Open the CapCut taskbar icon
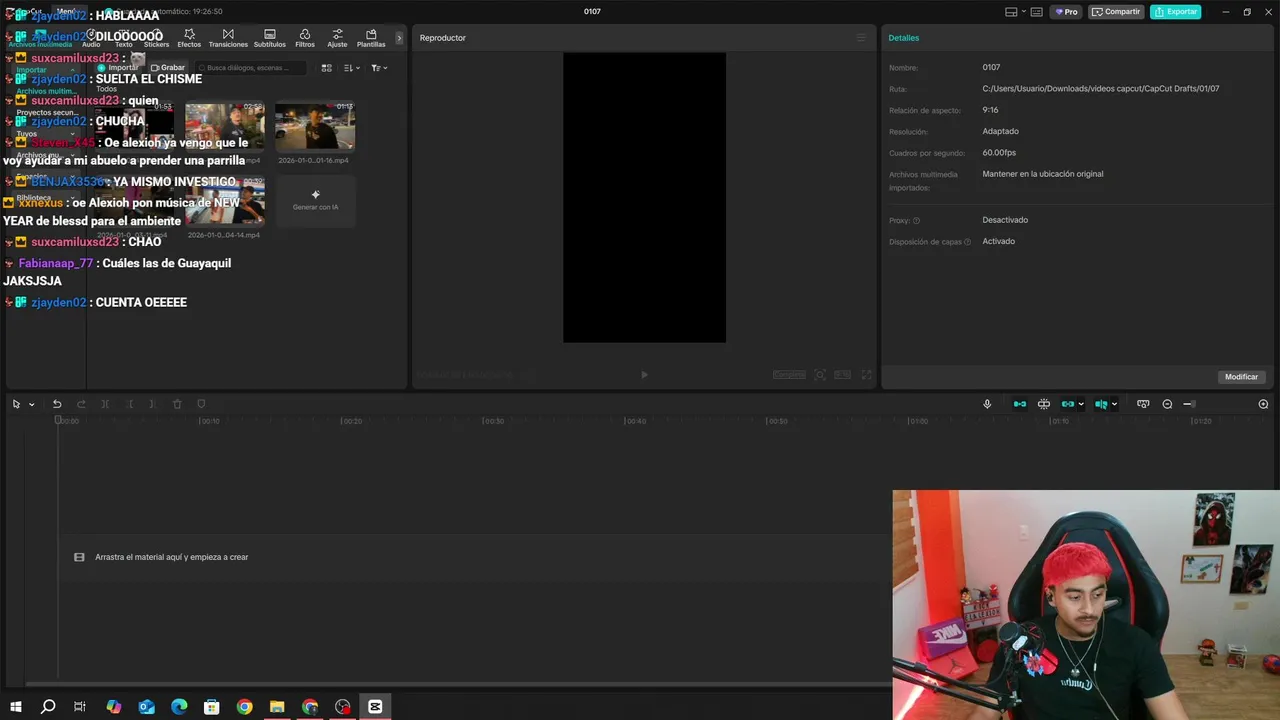 pyautogui.click(x=375, y=707)
